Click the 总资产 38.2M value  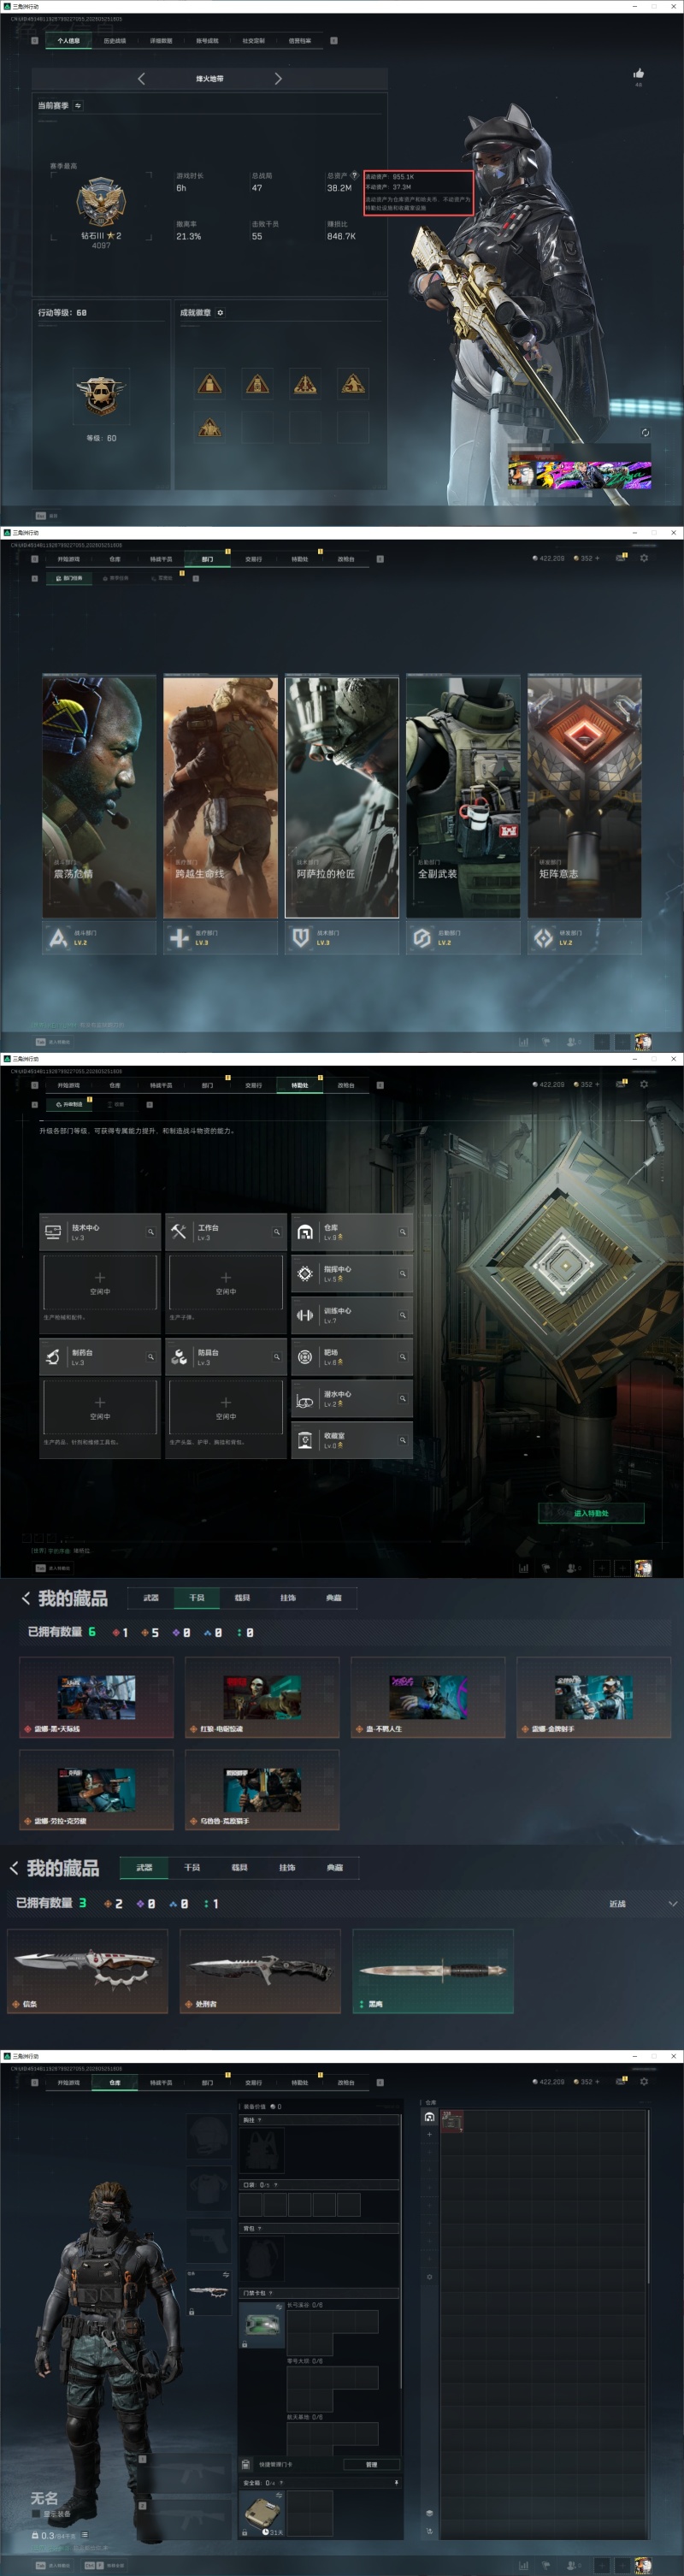point(339,187)
